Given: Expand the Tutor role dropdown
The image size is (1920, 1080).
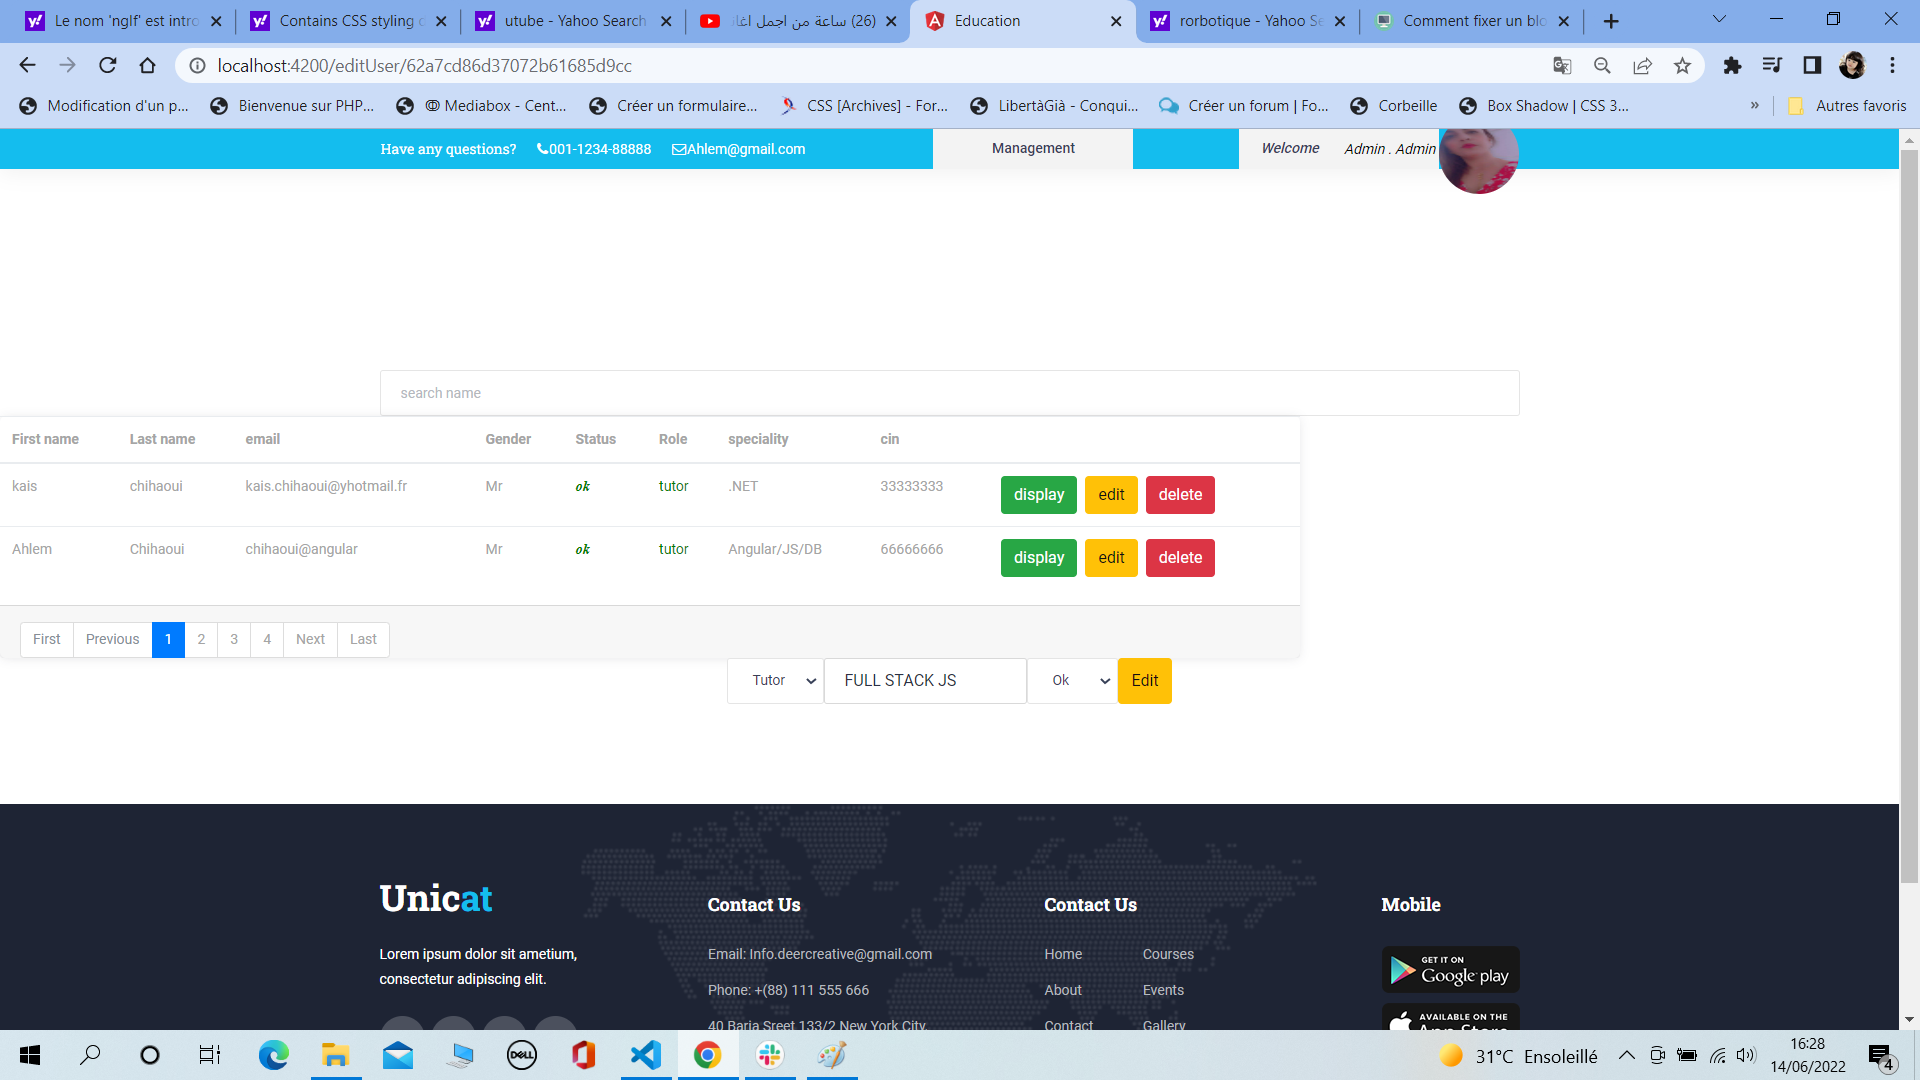Looking at the screenshot, I should [775, 681].
